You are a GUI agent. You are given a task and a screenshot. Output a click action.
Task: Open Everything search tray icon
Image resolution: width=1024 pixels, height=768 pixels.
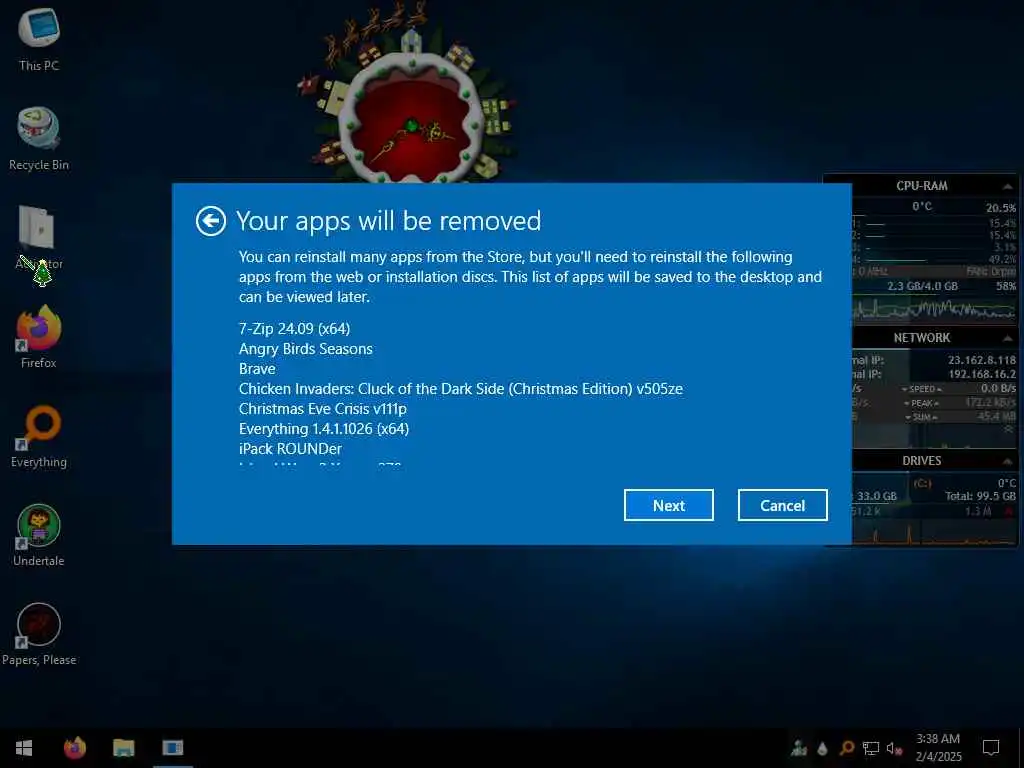point(846,748)
